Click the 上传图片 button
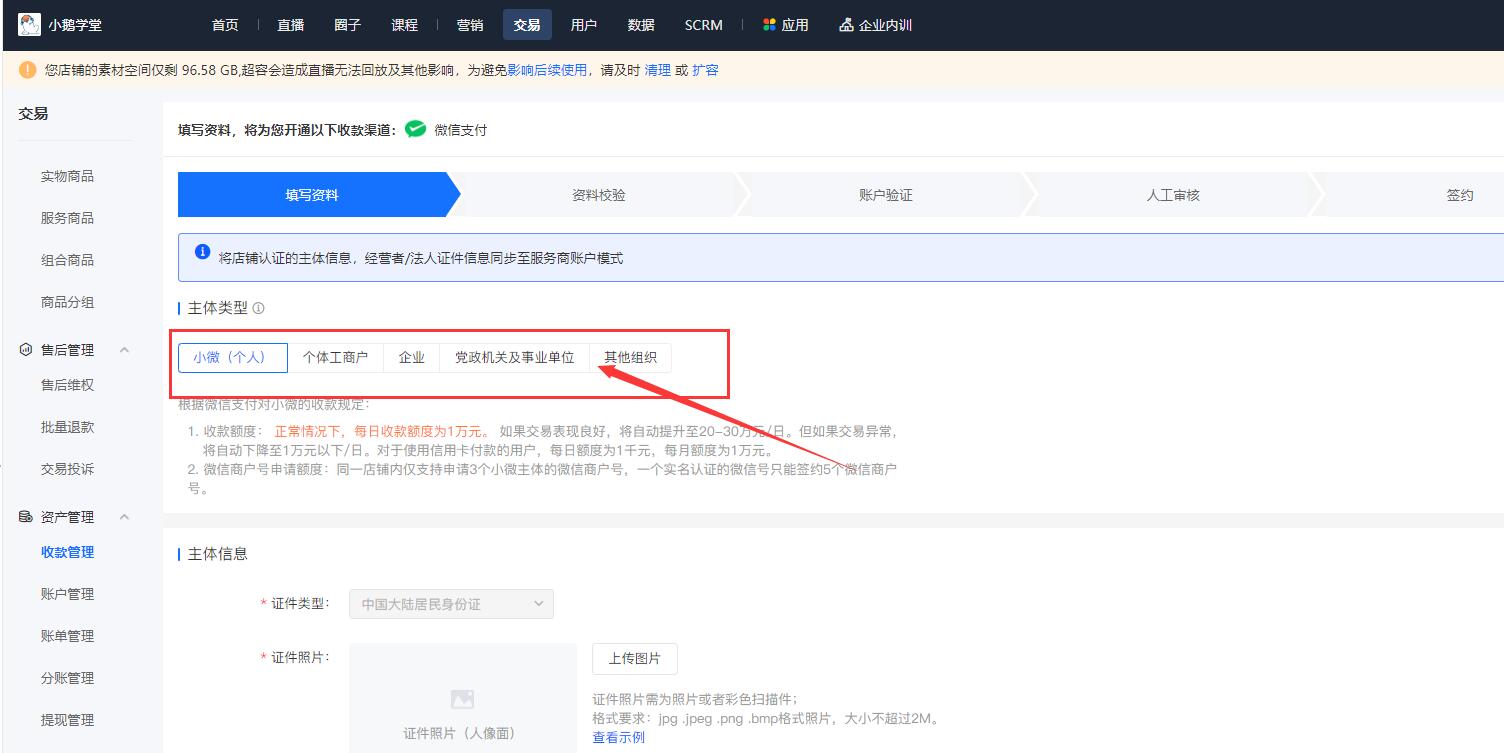This screenshot has height=753, width=1504. [634, 659]
